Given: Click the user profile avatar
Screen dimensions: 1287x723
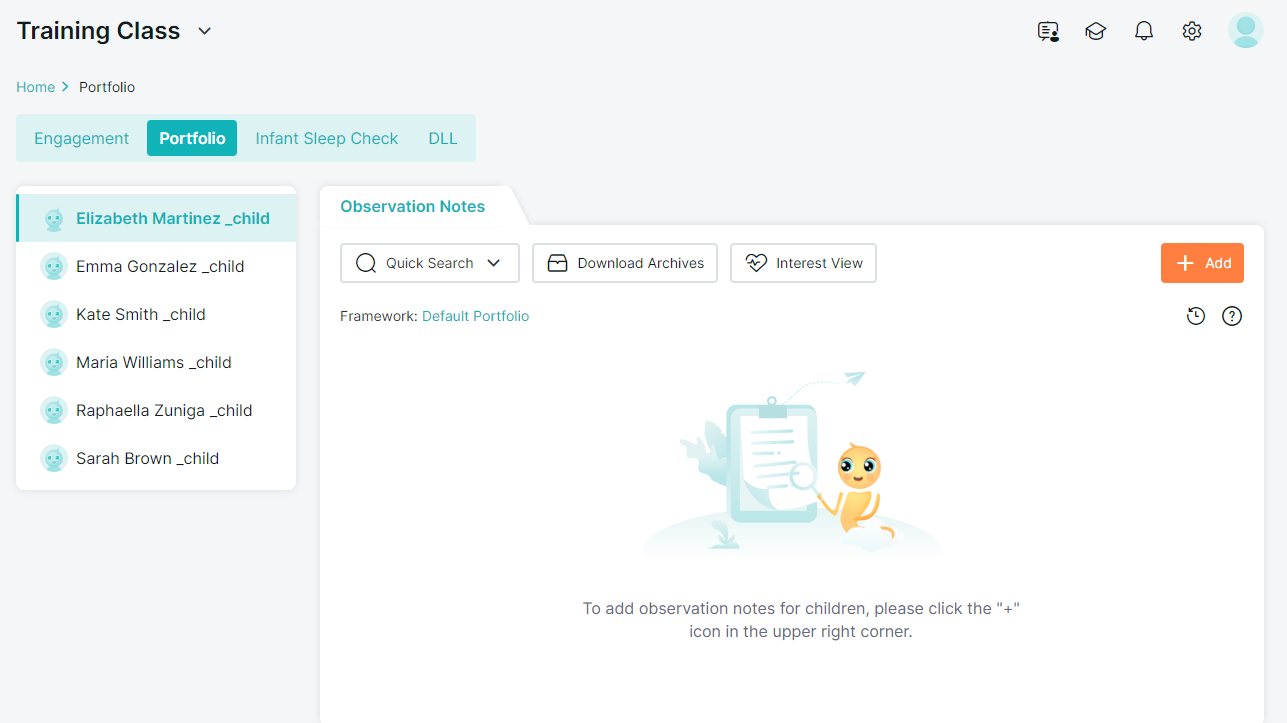Looking at the screenshot, I should [x=1245, y=30].
